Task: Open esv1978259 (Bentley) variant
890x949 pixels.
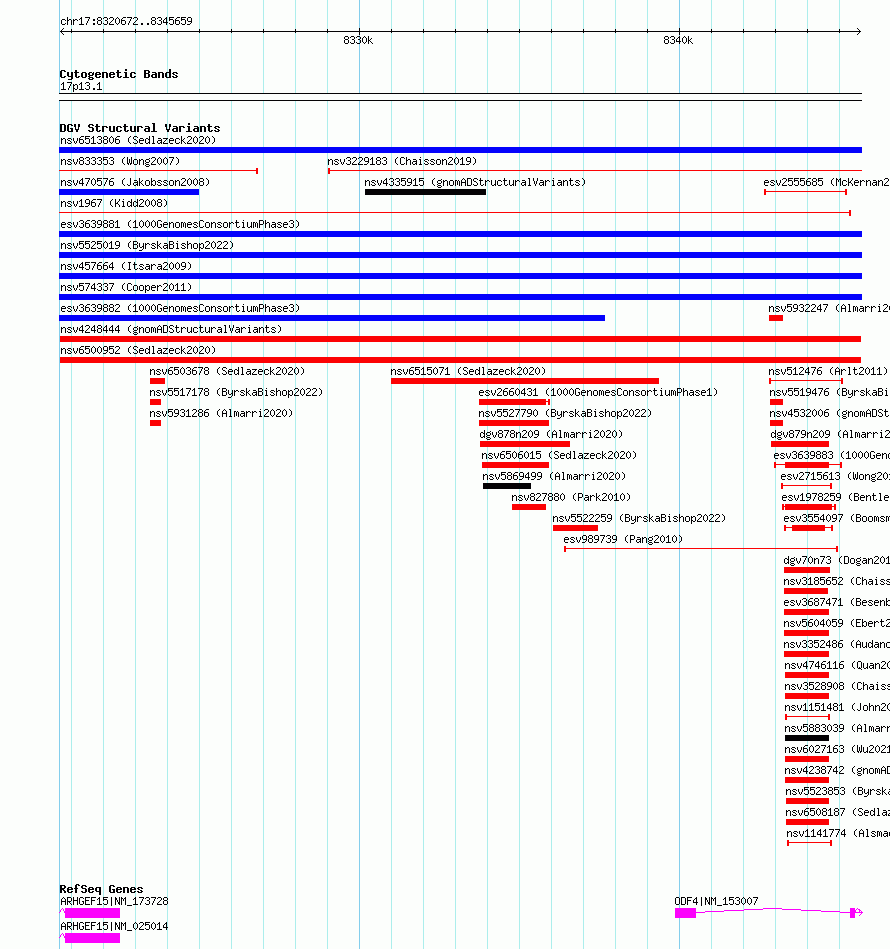Action: [x=836, y=497]
